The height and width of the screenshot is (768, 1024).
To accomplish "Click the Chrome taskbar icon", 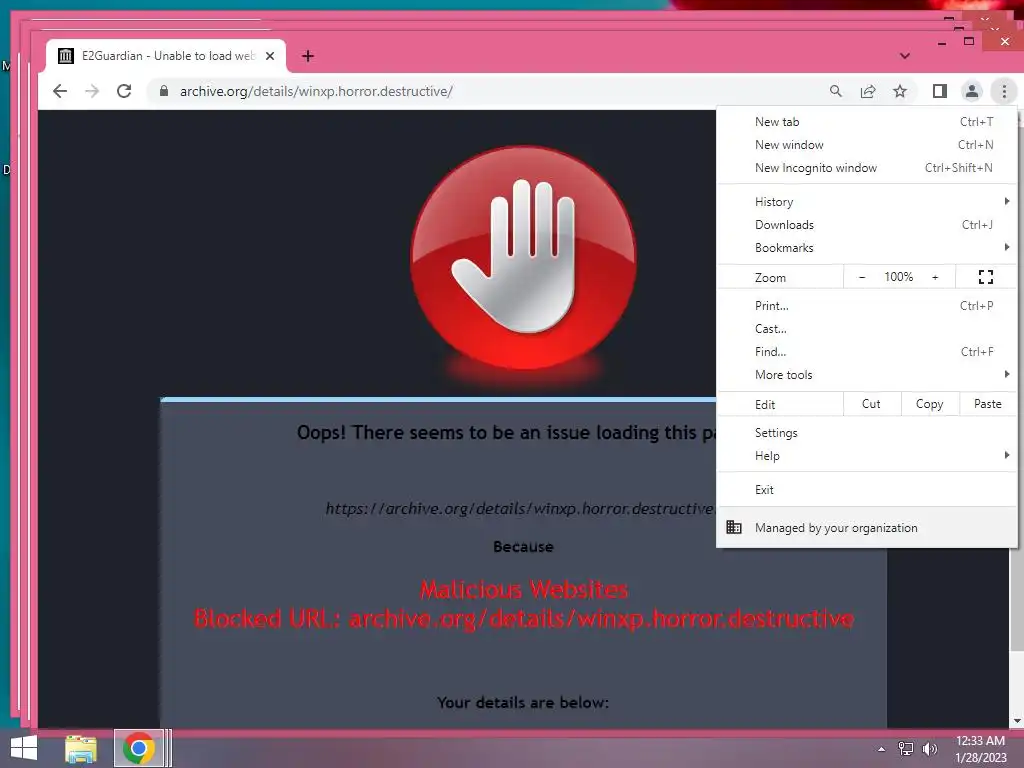I will tap(138, 748).
